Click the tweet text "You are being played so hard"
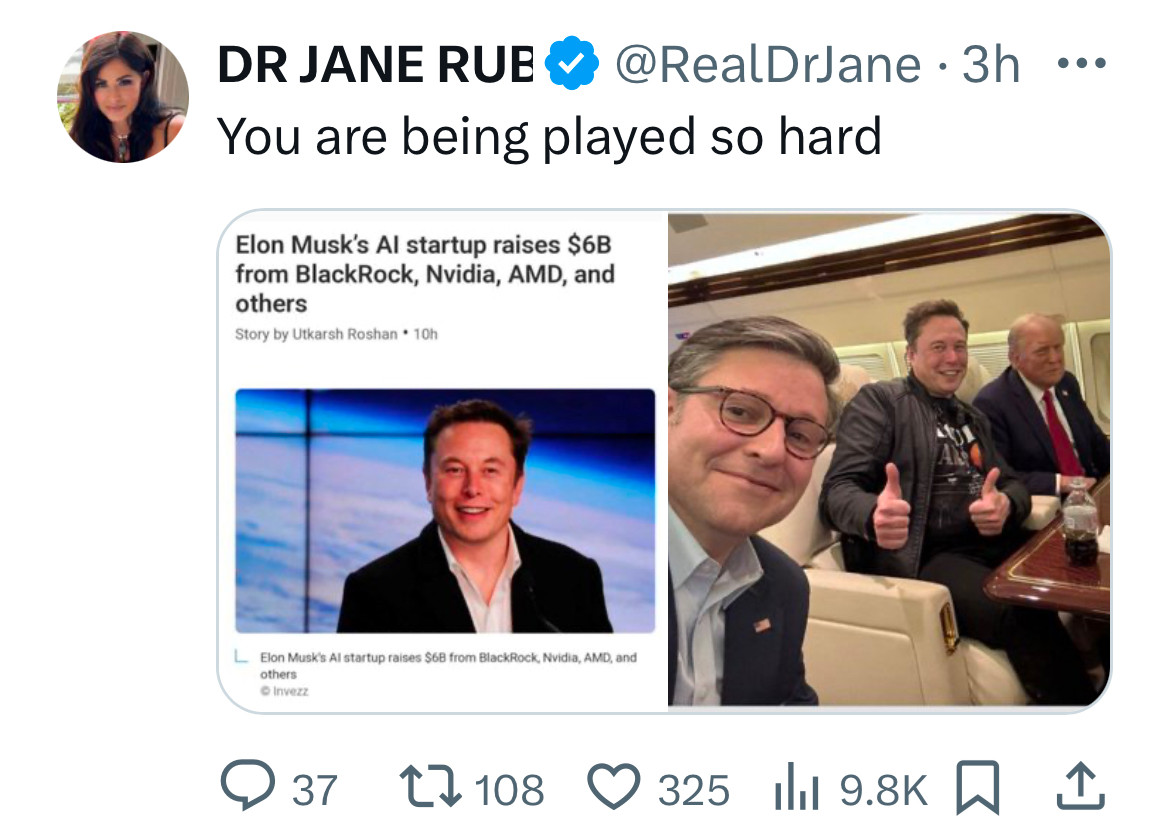The height and width of the screenshot is (833, 1170). (549, 137)
